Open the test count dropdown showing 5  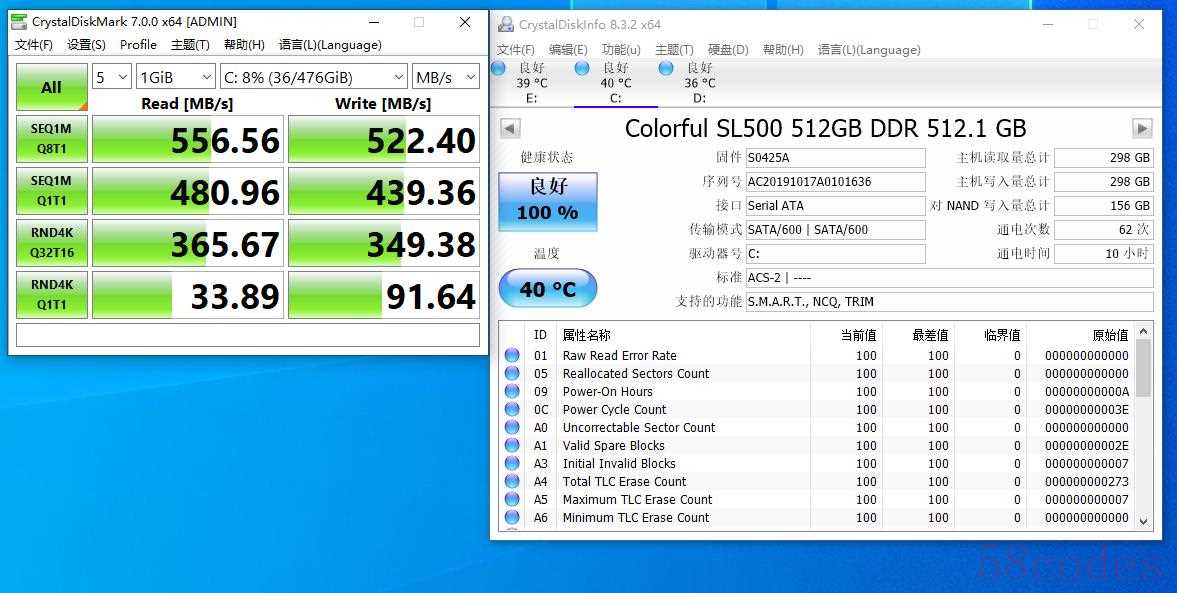(112, 77)
